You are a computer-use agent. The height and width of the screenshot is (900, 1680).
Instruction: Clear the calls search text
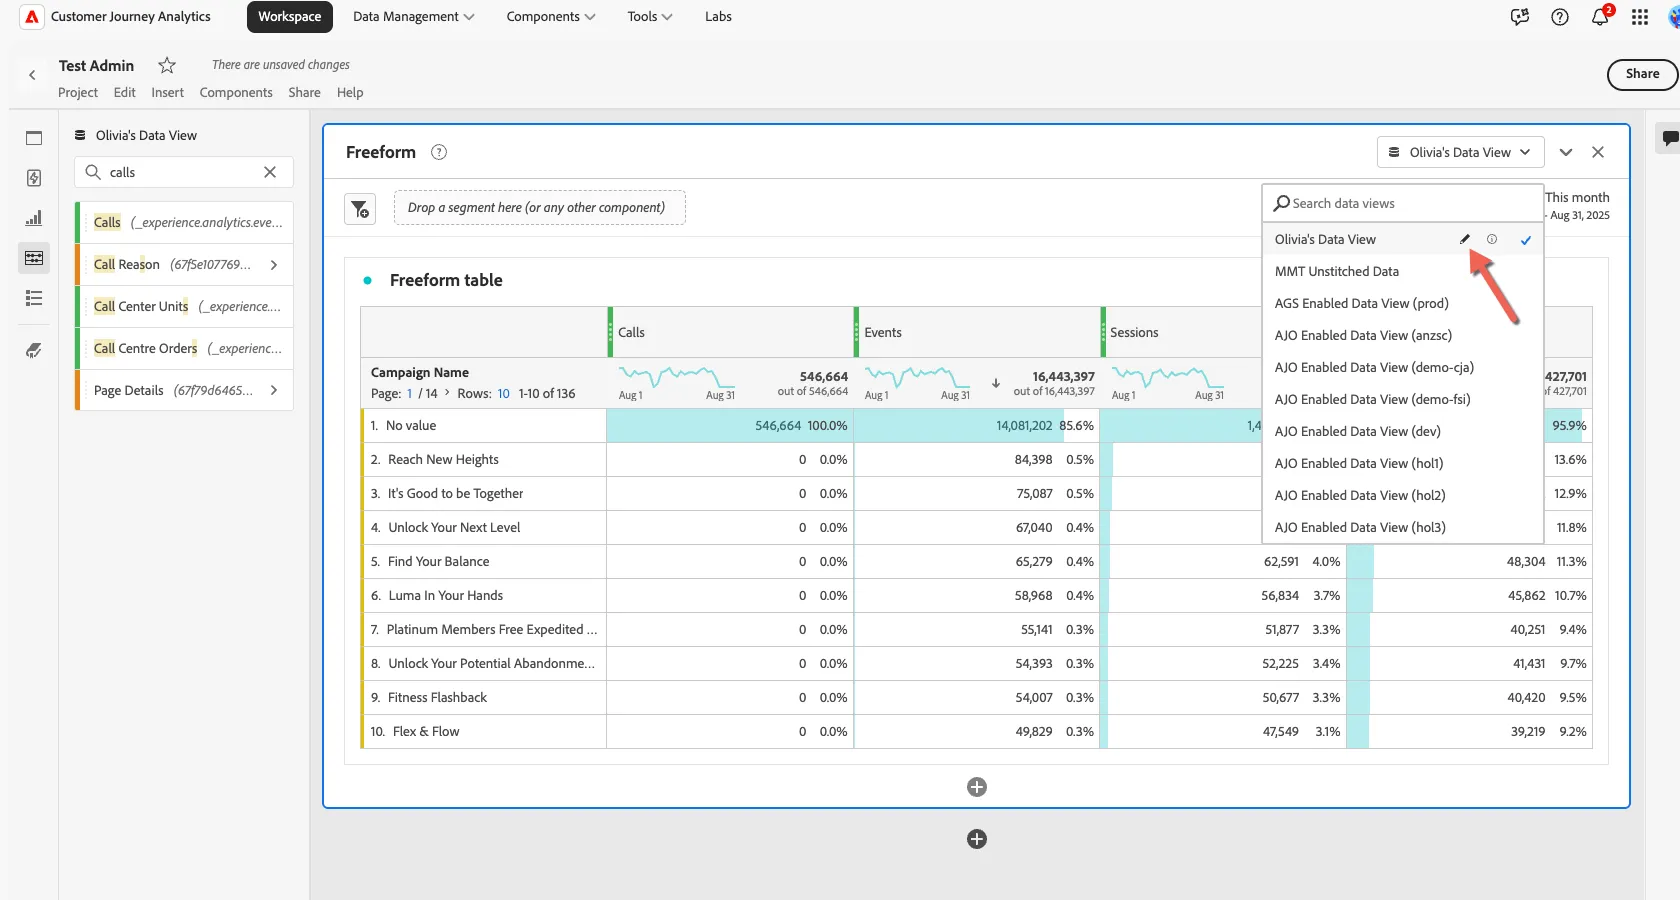coord(270,172)
